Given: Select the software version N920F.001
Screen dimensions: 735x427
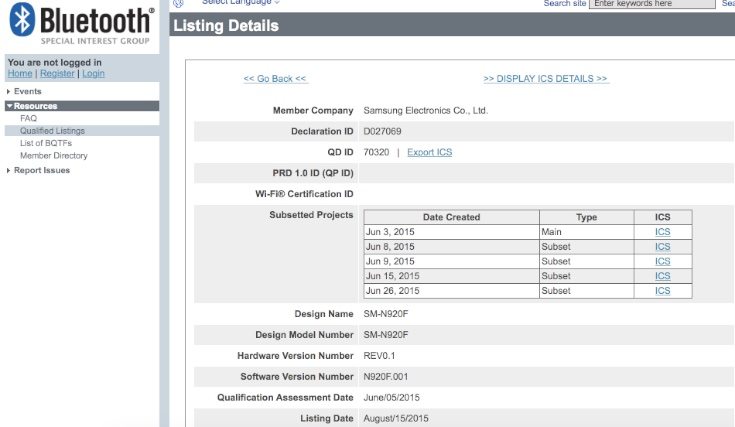Looking at the screenshot, I should point(386,377).
